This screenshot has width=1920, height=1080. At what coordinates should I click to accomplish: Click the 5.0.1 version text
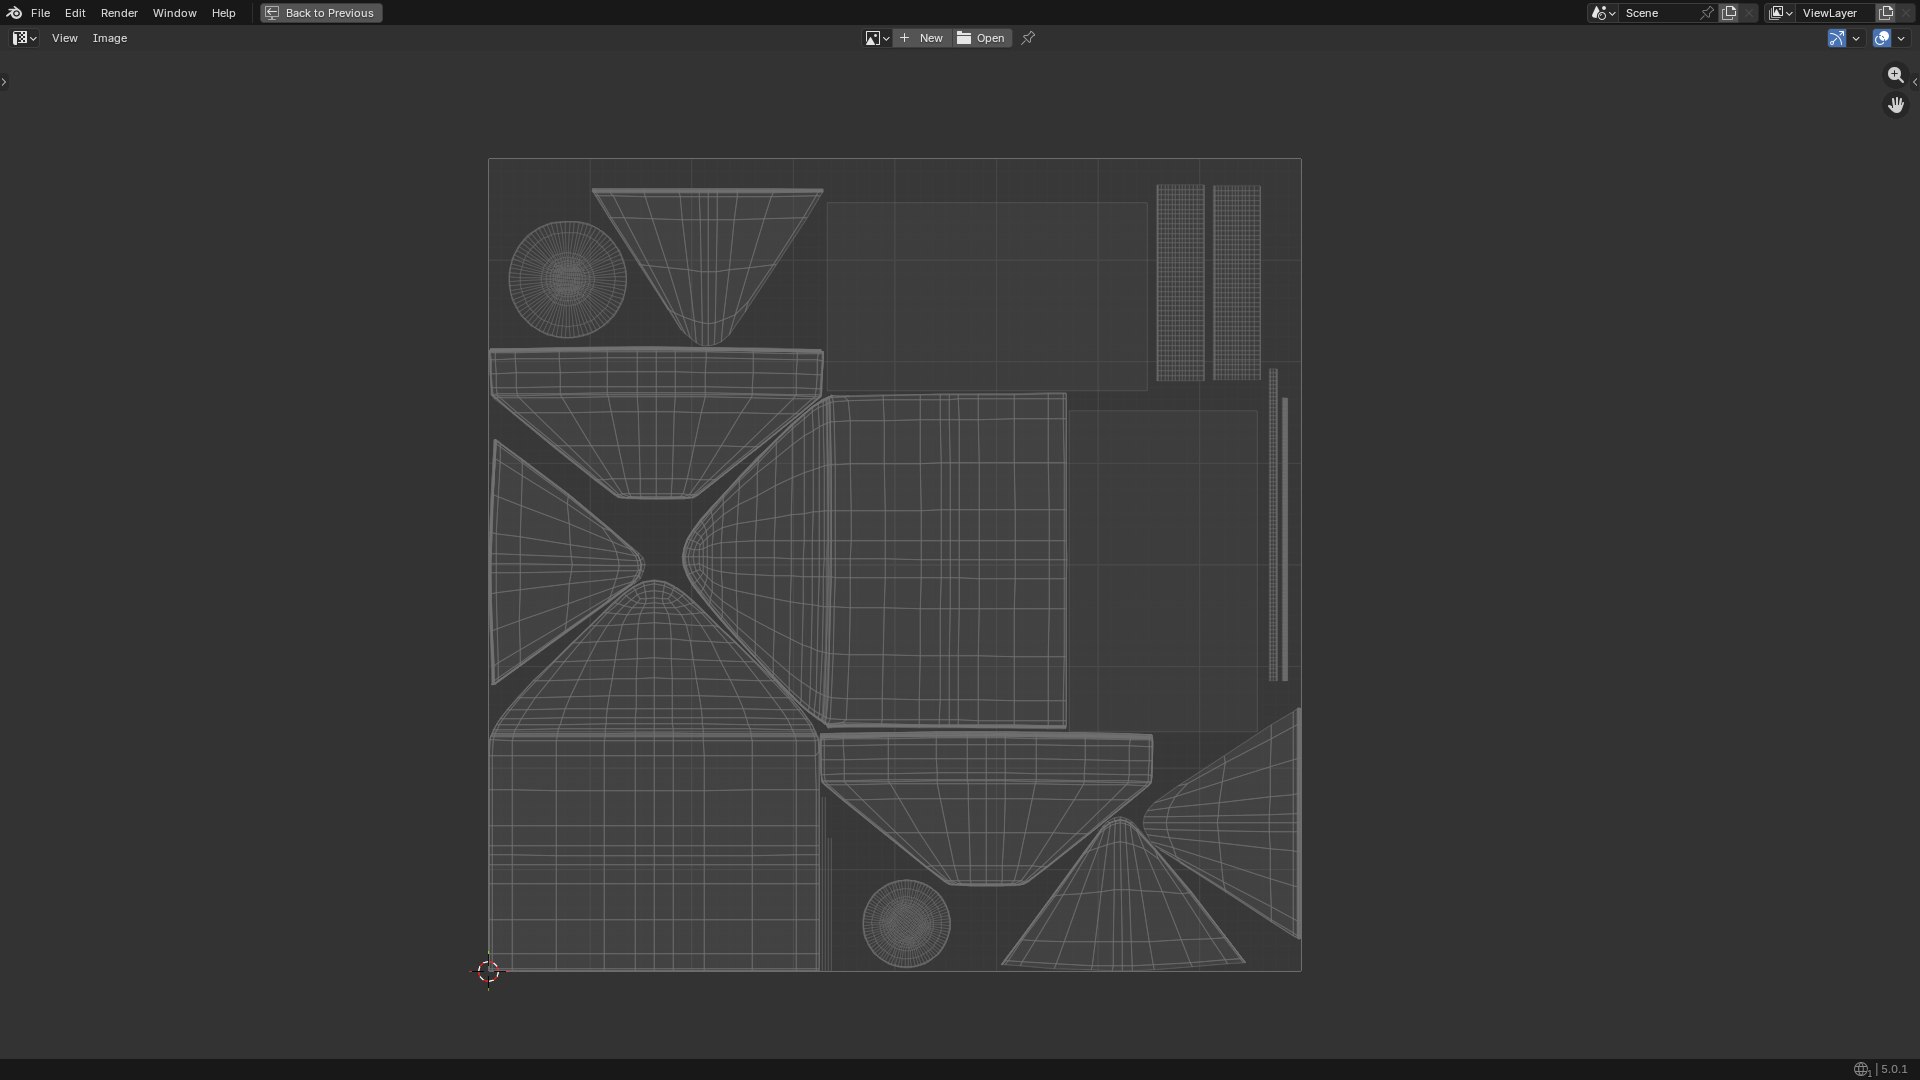(1894, 1069)
